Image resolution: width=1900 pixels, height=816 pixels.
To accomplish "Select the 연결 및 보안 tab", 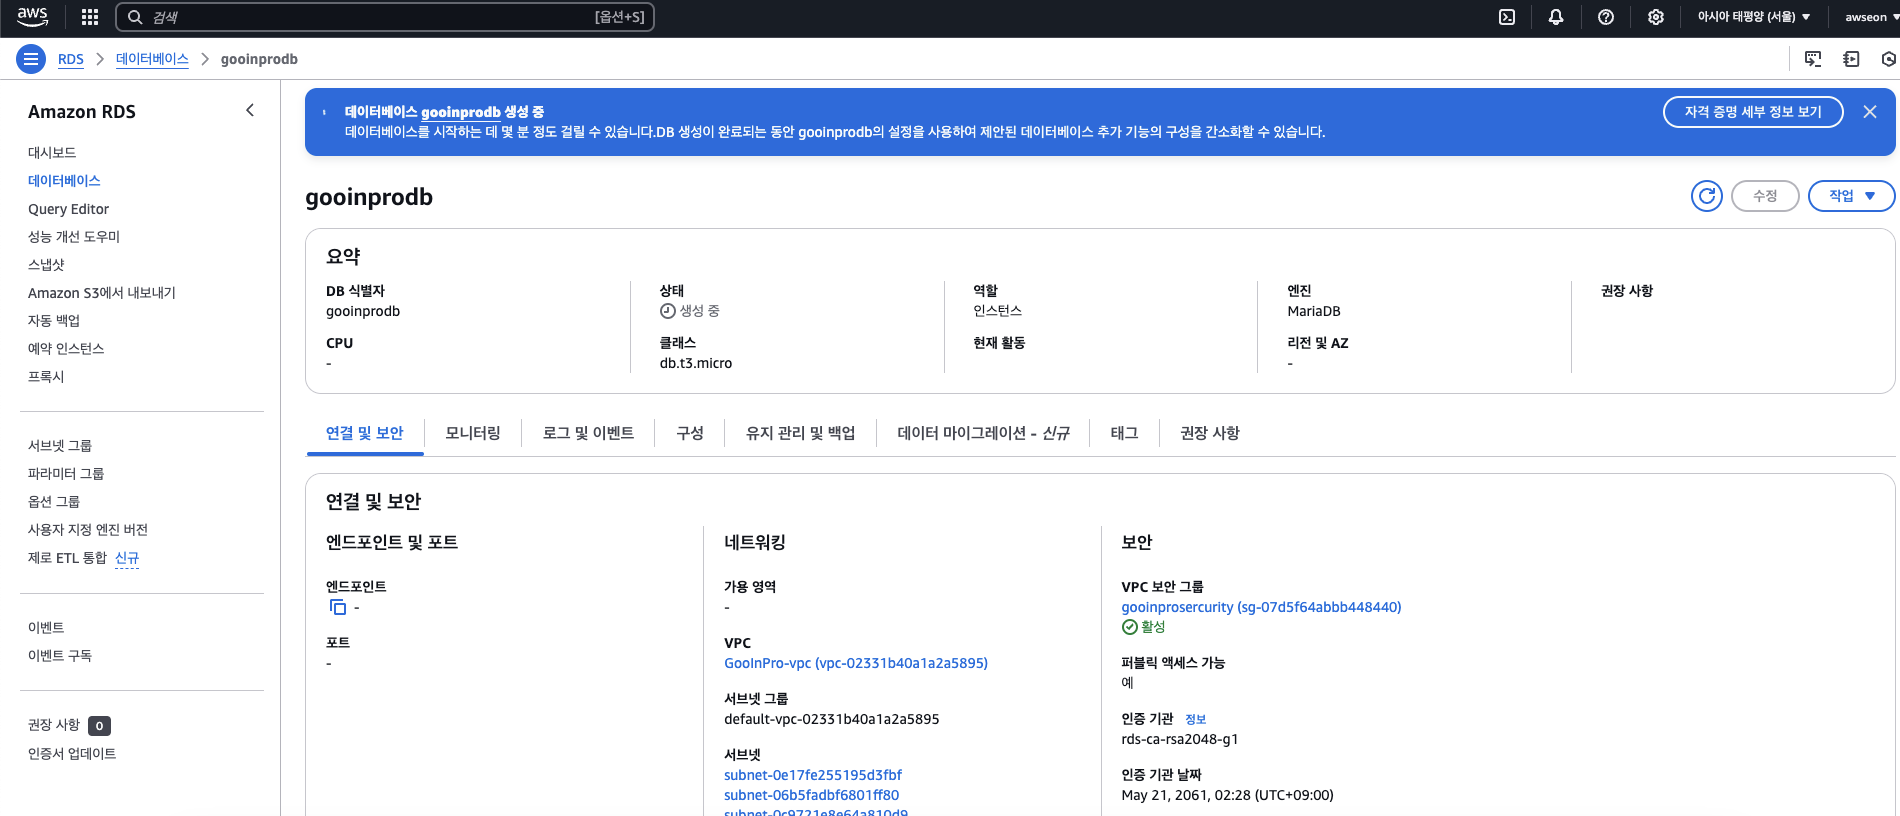I will pyautogui.click(x=365, y=433).
